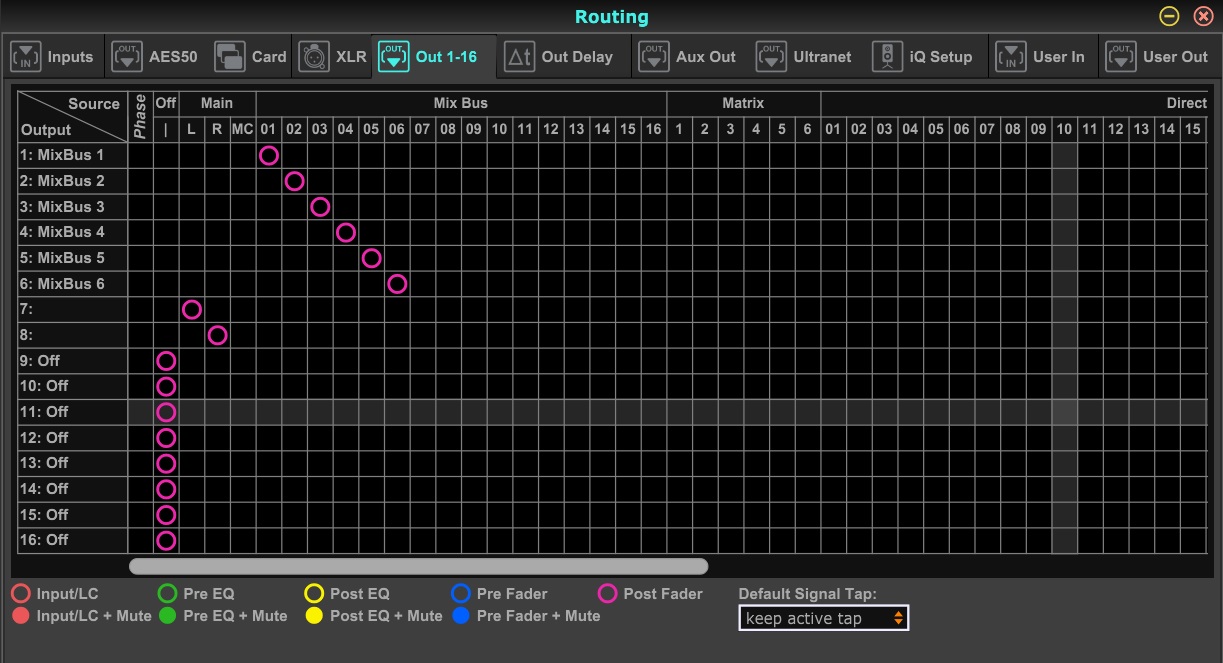Switch to the AES50 tab
Image resolution: width=1223 pixels, height=663 pixels.
click(x=153, y=57)
